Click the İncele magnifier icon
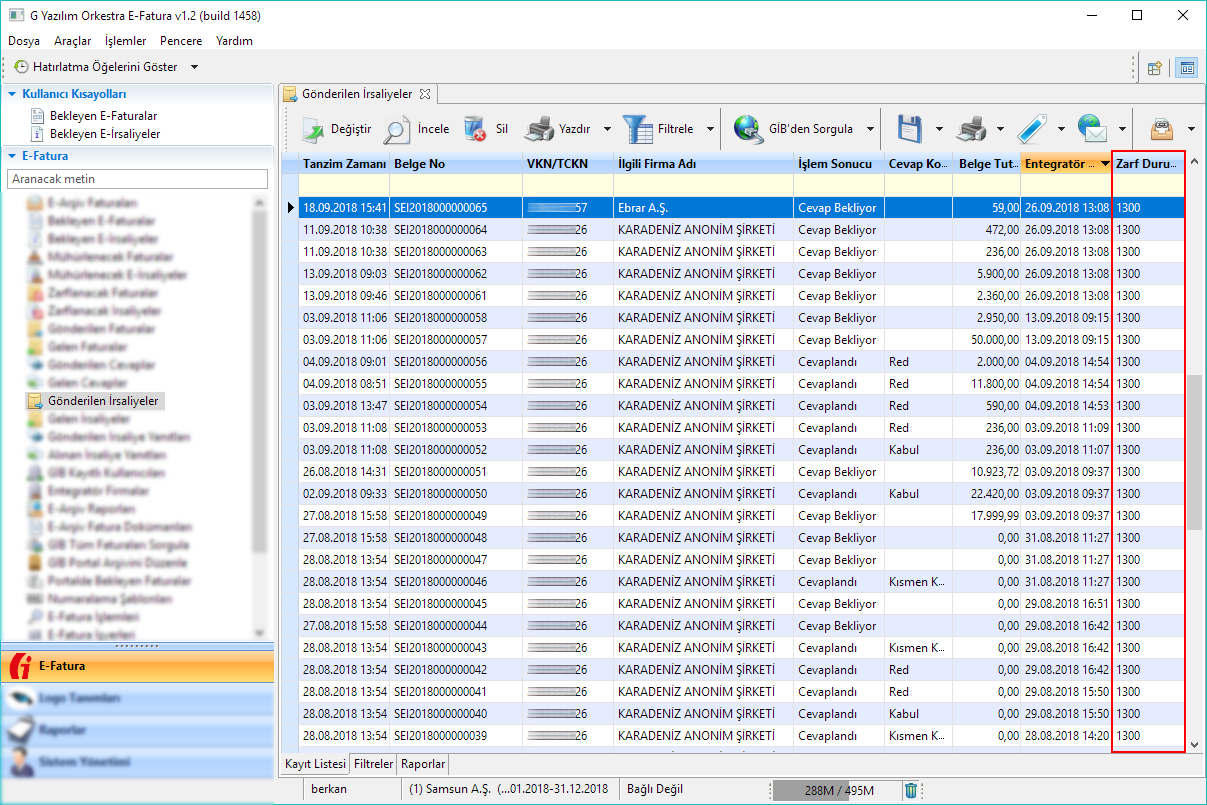 pos(397,129)
